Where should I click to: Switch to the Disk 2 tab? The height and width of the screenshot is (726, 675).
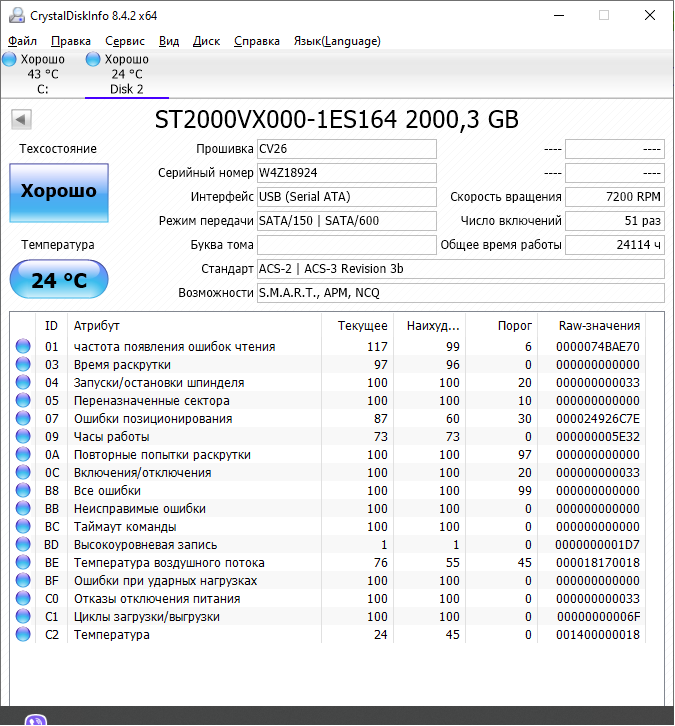coord(126,75)
